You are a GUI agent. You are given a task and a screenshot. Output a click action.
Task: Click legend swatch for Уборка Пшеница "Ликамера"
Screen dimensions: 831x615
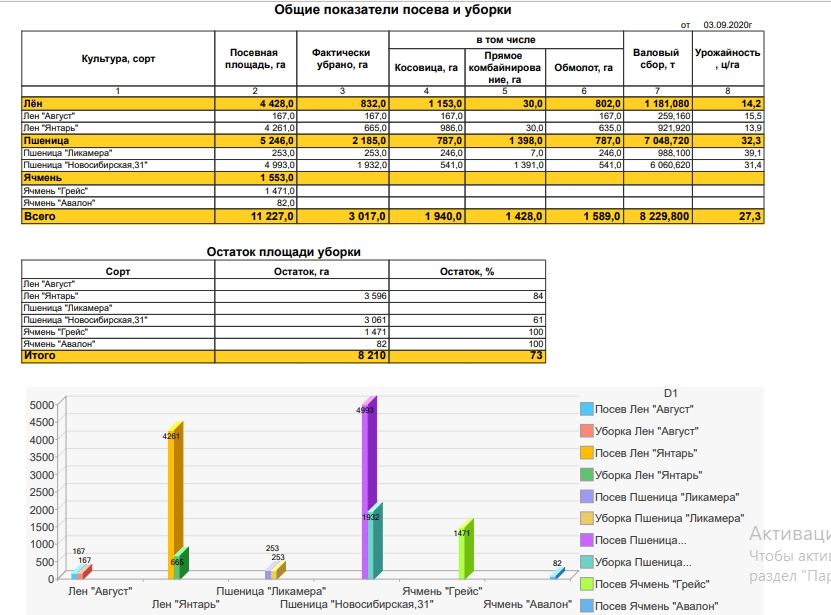coord(587,518)
